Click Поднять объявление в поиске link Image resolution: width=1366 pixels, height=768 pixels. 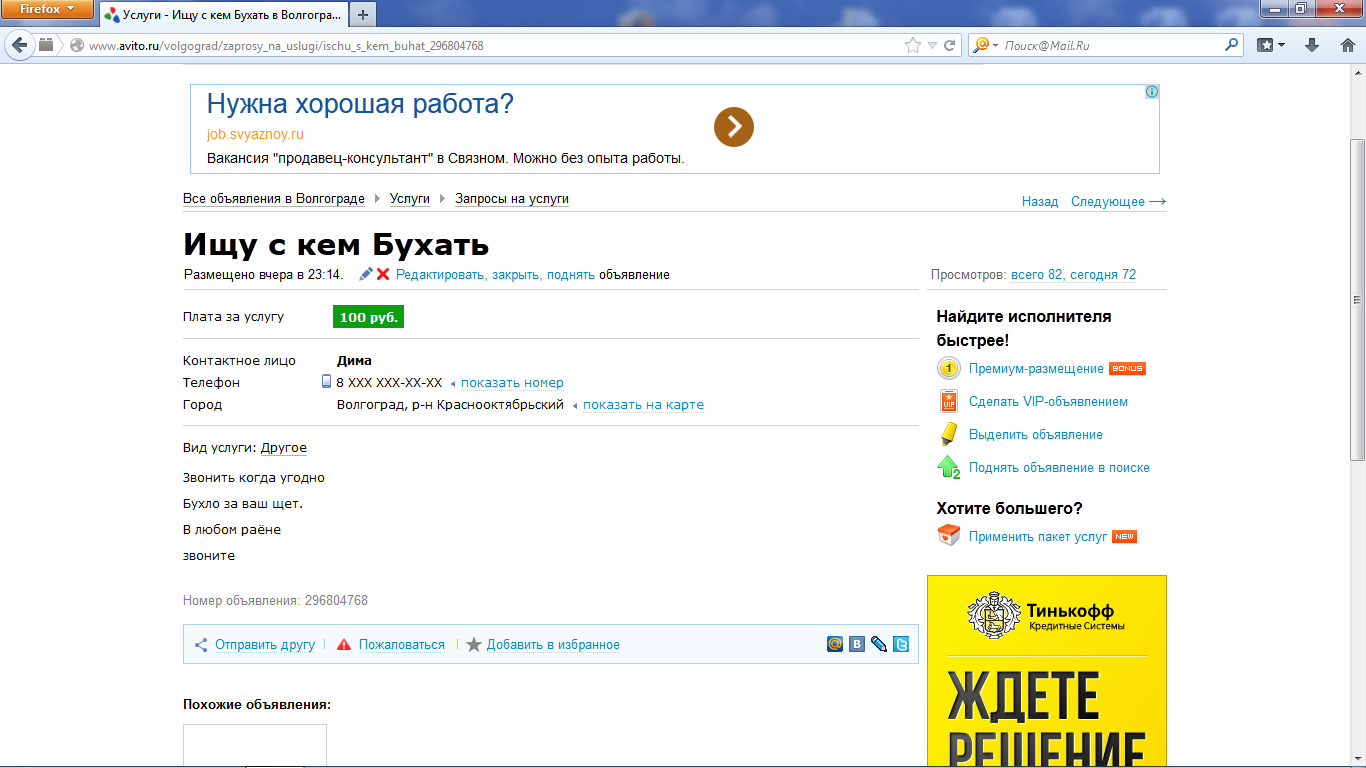point(1059,468)
